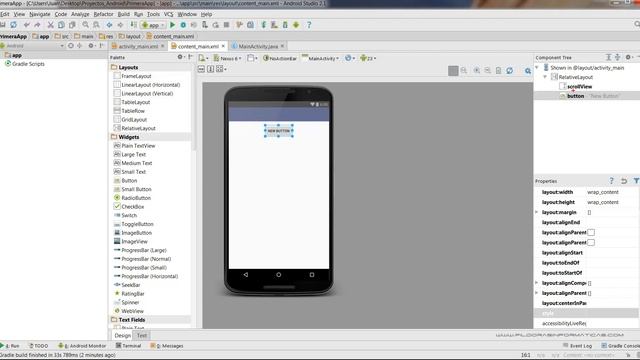Click the Make Project icon before app selector
640x360 pixels.
[x=133, y=25]
